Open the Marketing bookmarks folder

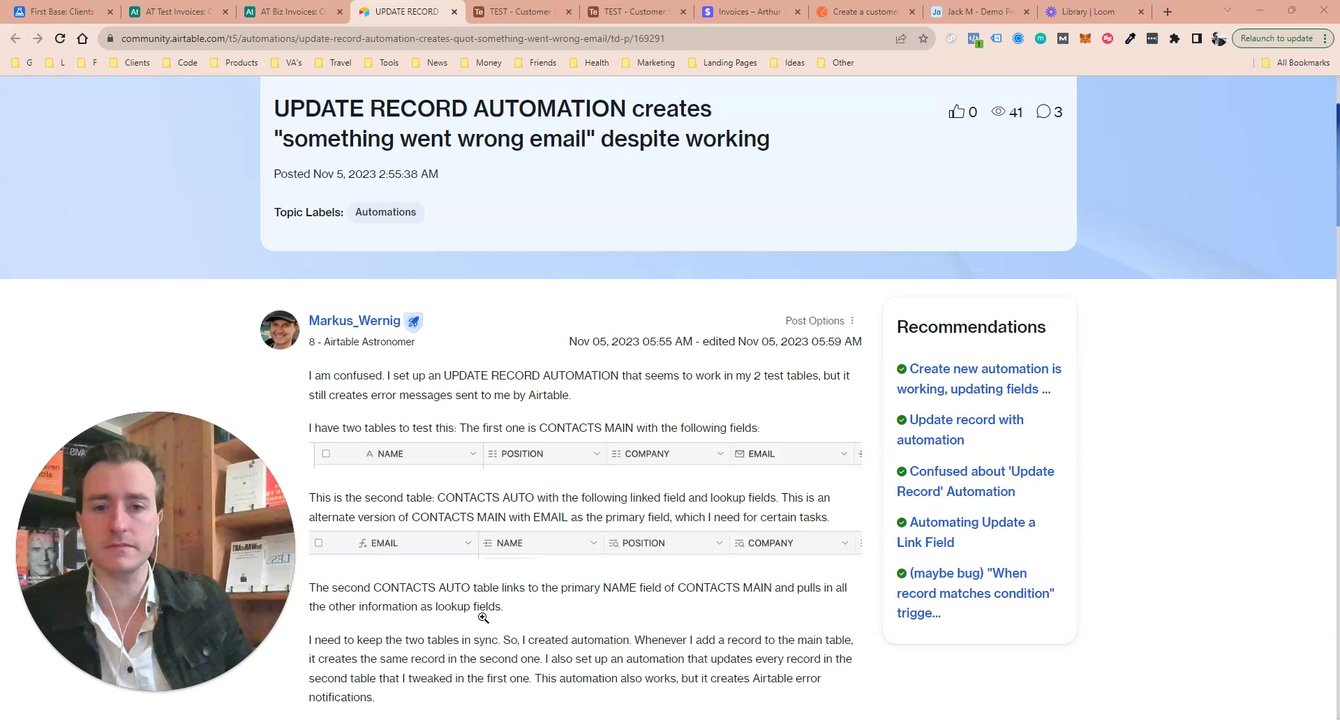(x=647, y=62)
